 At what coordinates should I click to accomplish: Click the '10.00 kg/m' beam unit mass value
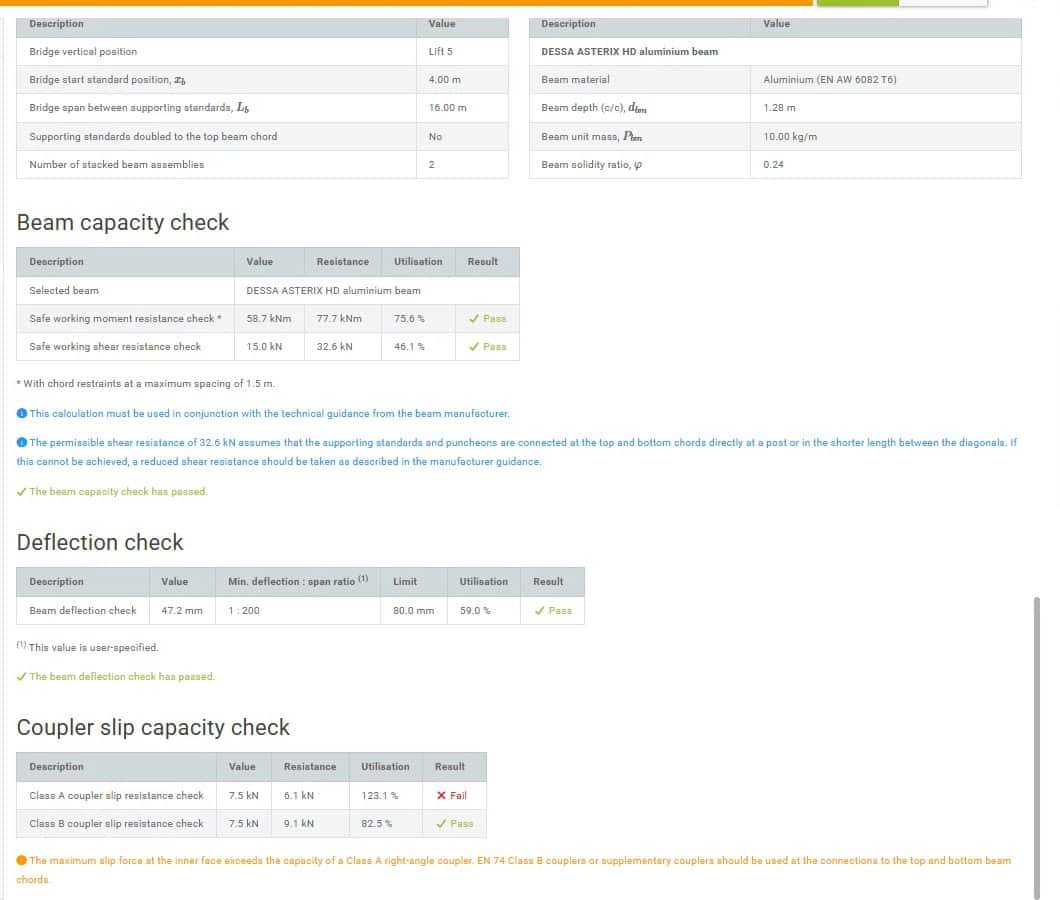[x=790, y=137]
